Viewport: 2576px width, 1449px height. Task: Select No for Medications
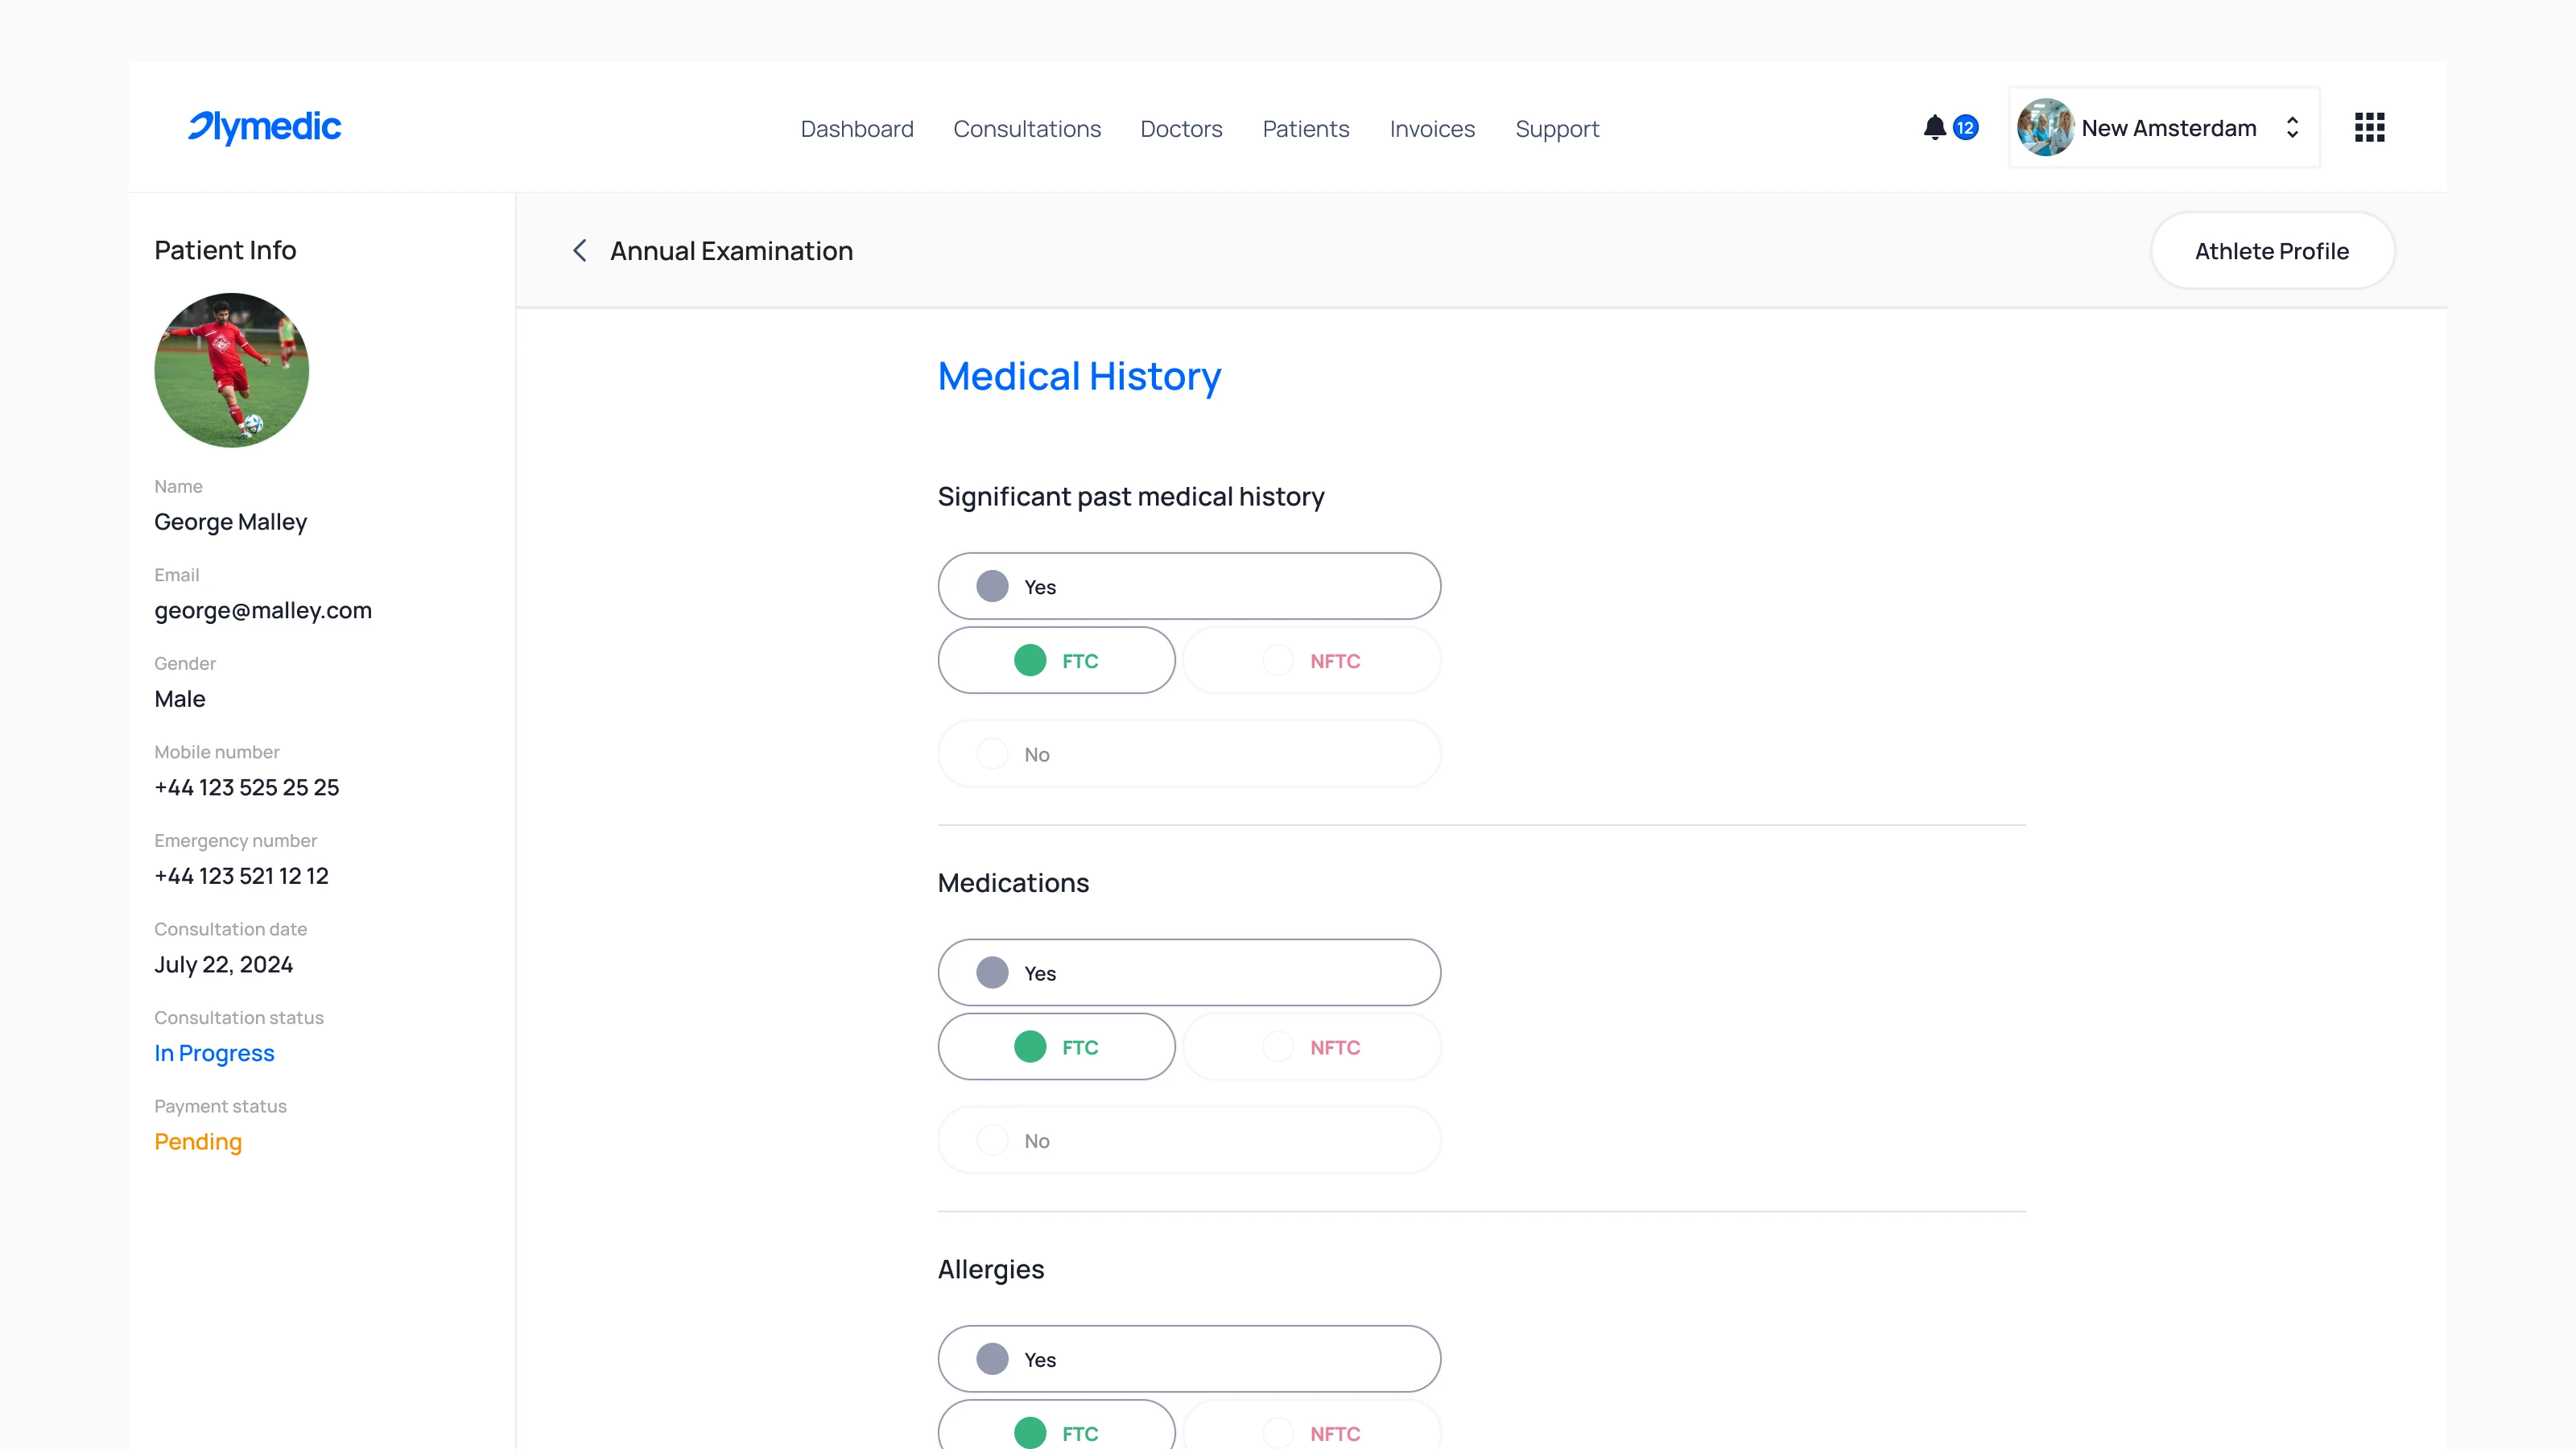point(1189,1139)
